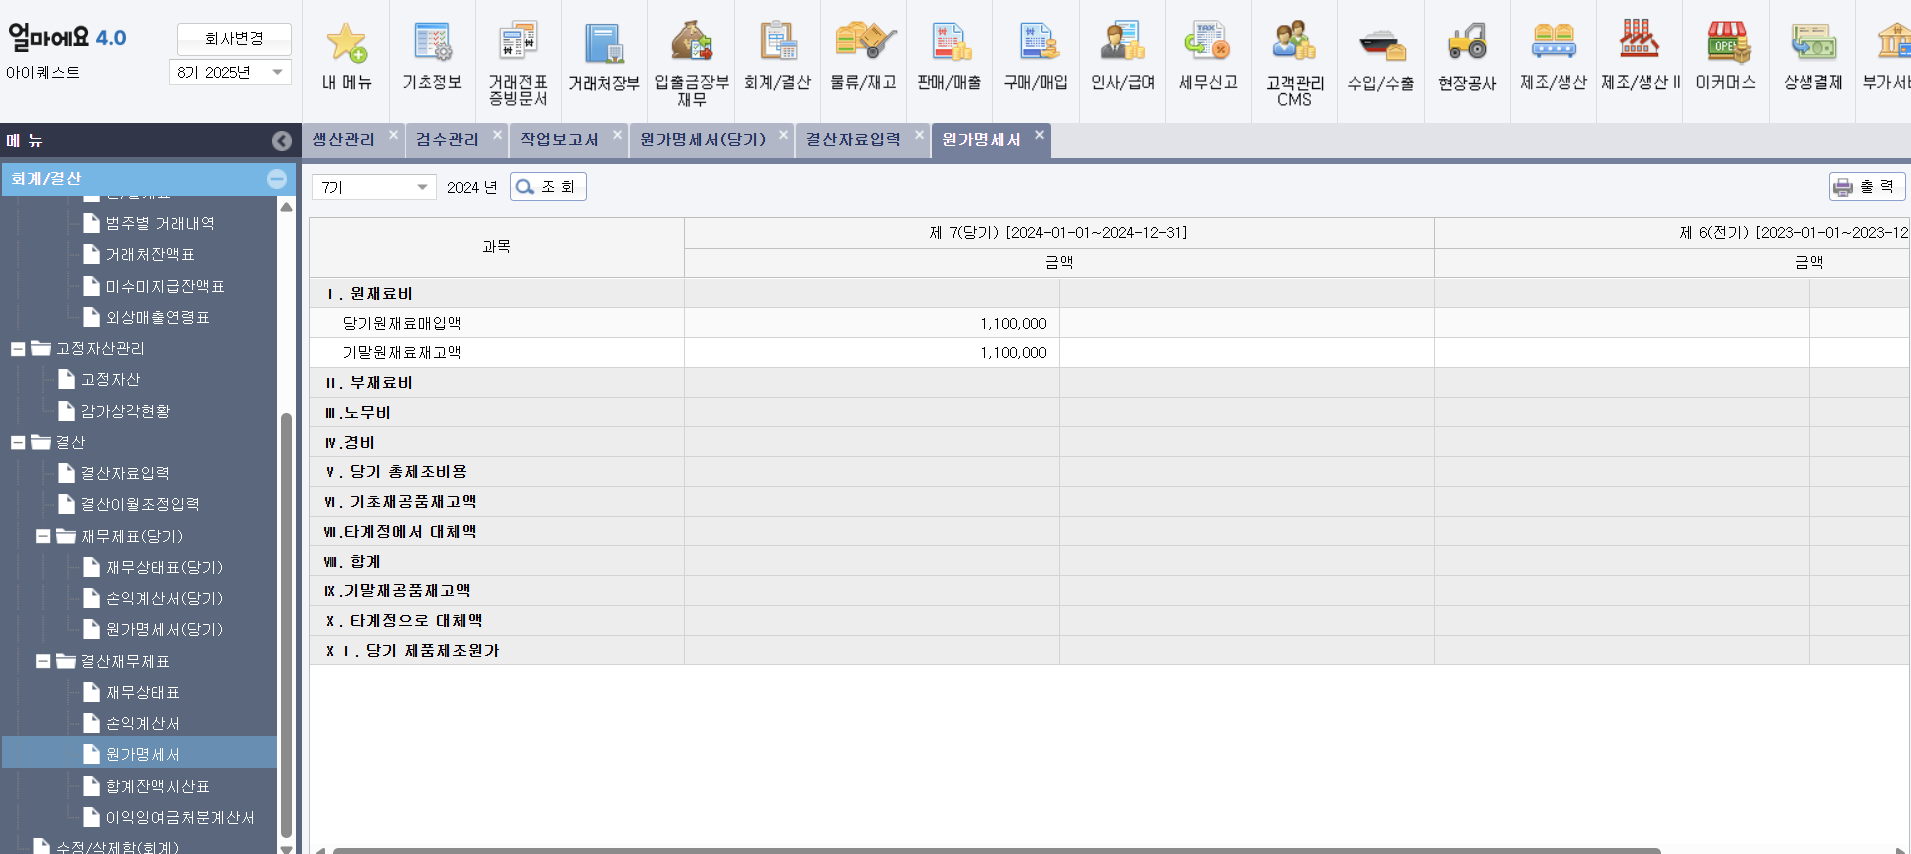Open the 7기 term dropdown
This screenshot has width=1911, height=854.
tap(374, 187)
